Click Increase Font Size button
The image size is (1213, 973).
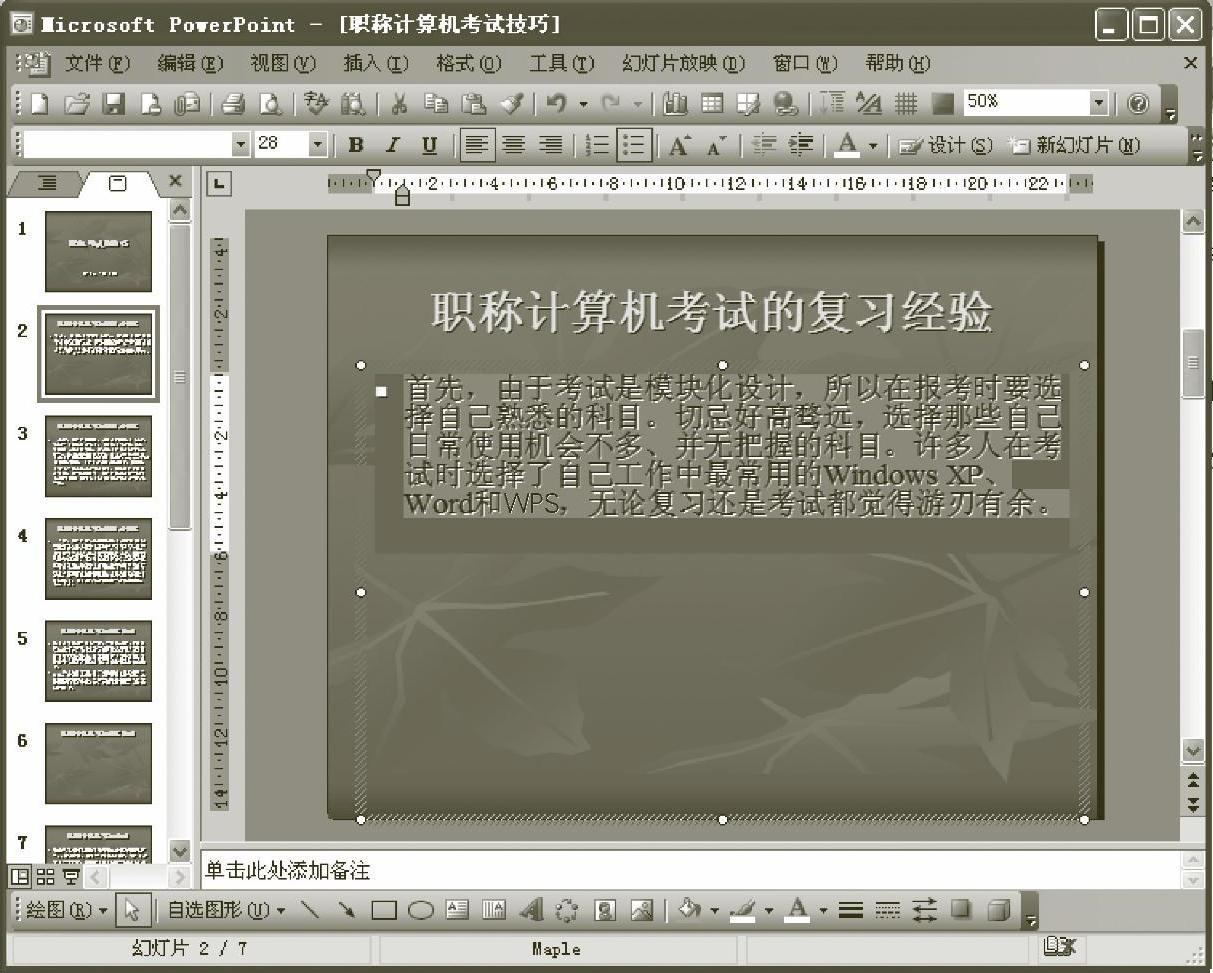click(x=680, y=146)
